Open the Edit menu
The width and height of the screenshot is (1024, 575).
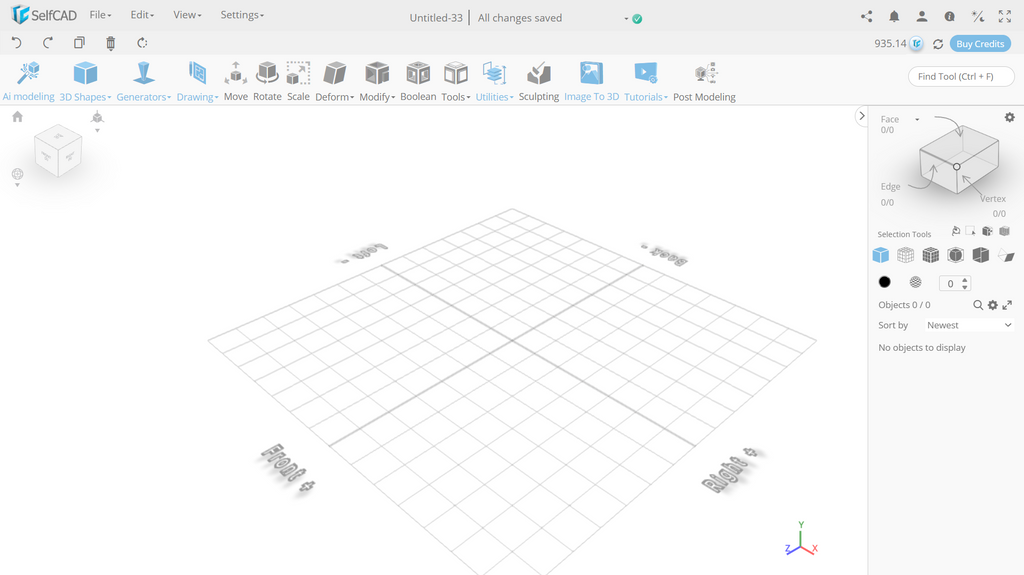(142, 15)
